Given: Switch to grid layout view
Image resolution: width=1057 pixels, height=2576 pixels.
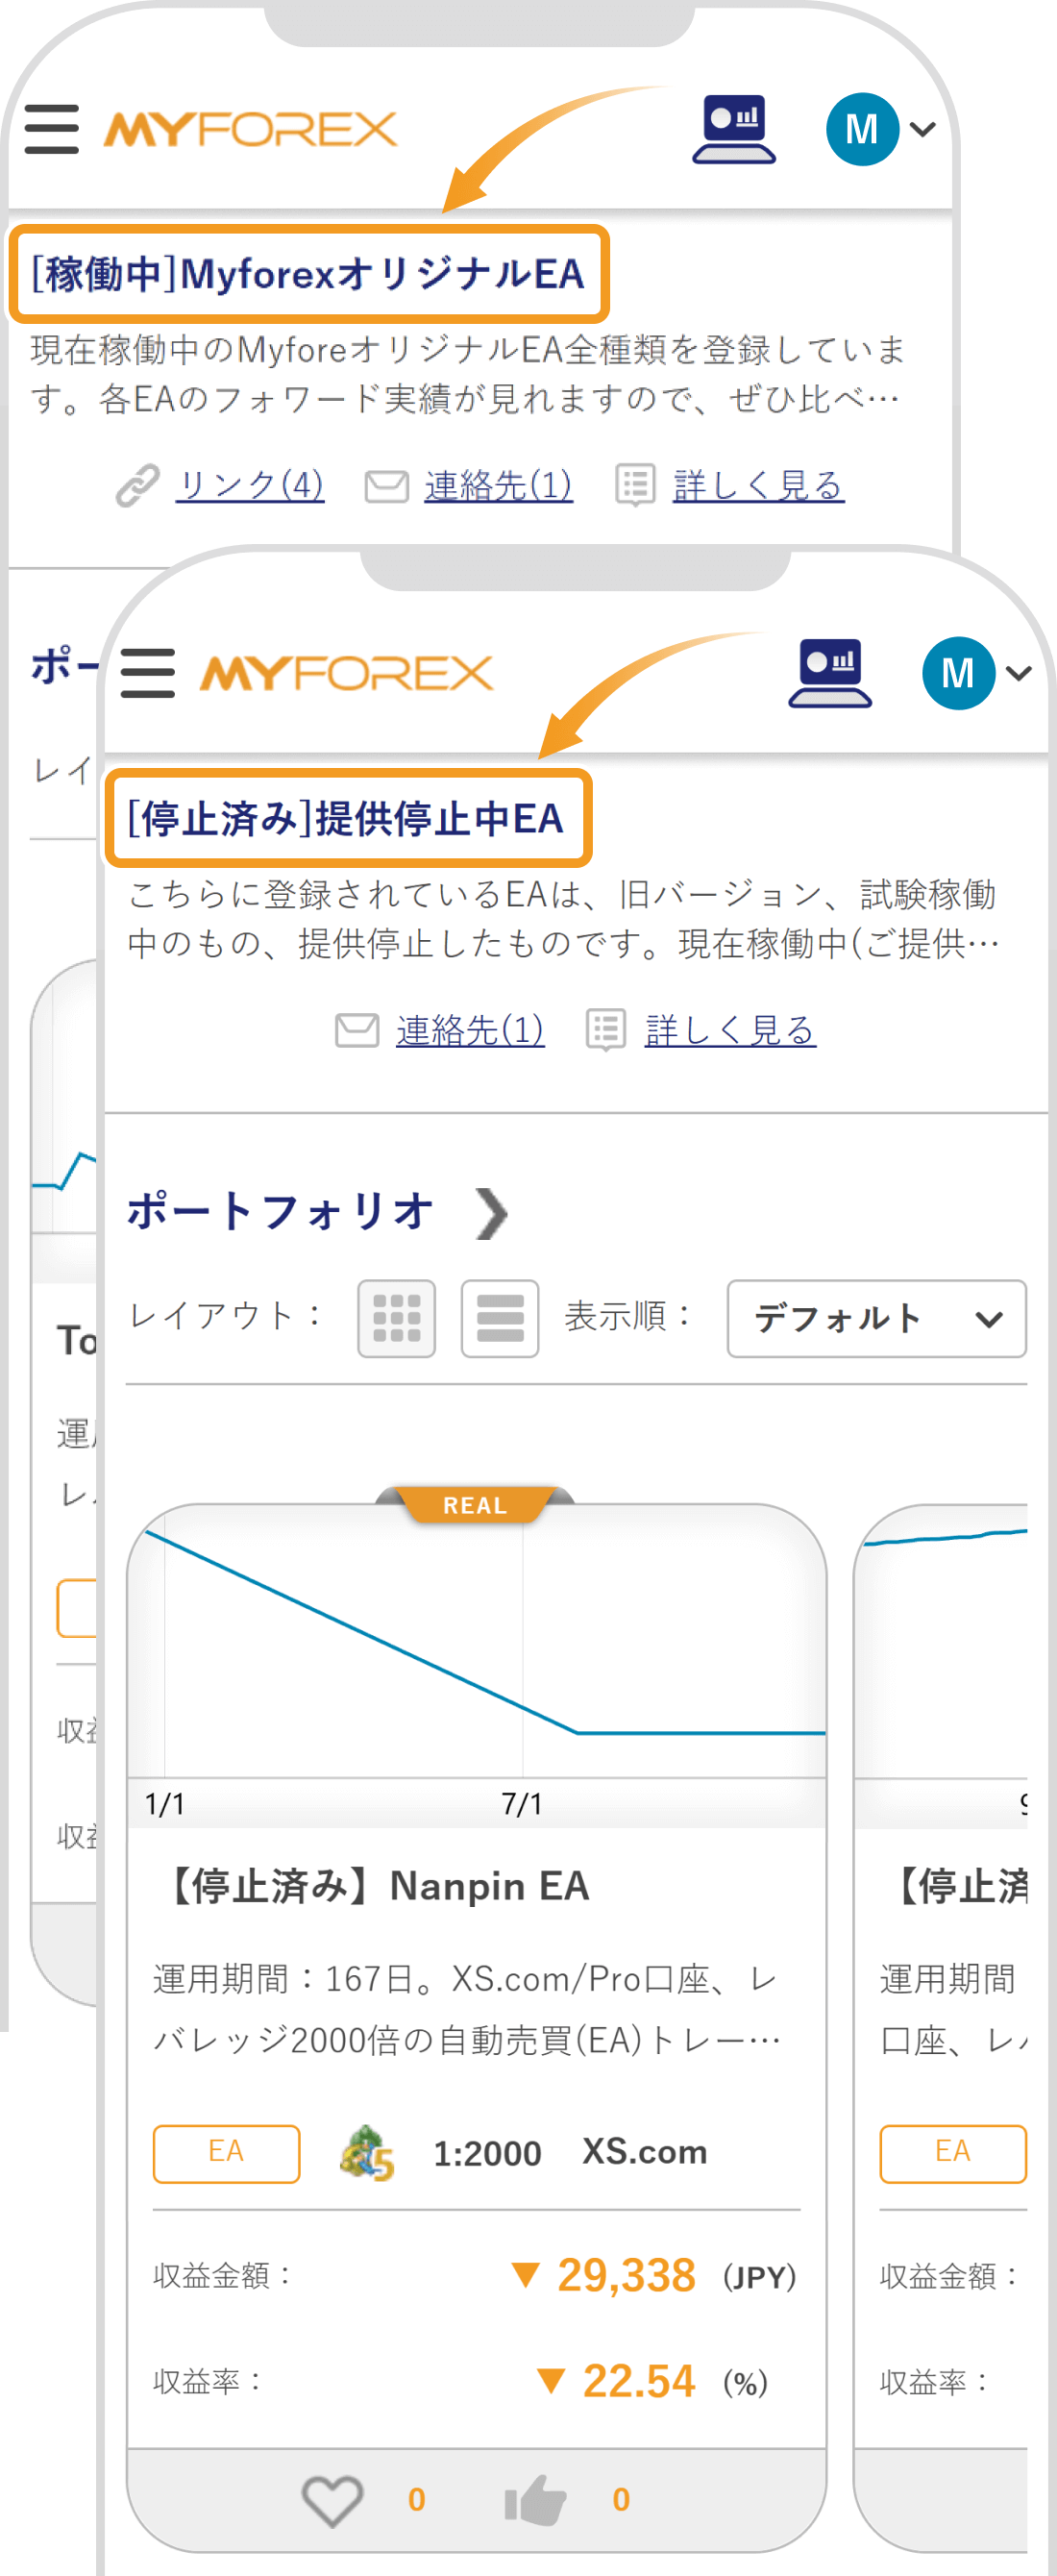Looking at the screenshot, I should (395, 1320).
